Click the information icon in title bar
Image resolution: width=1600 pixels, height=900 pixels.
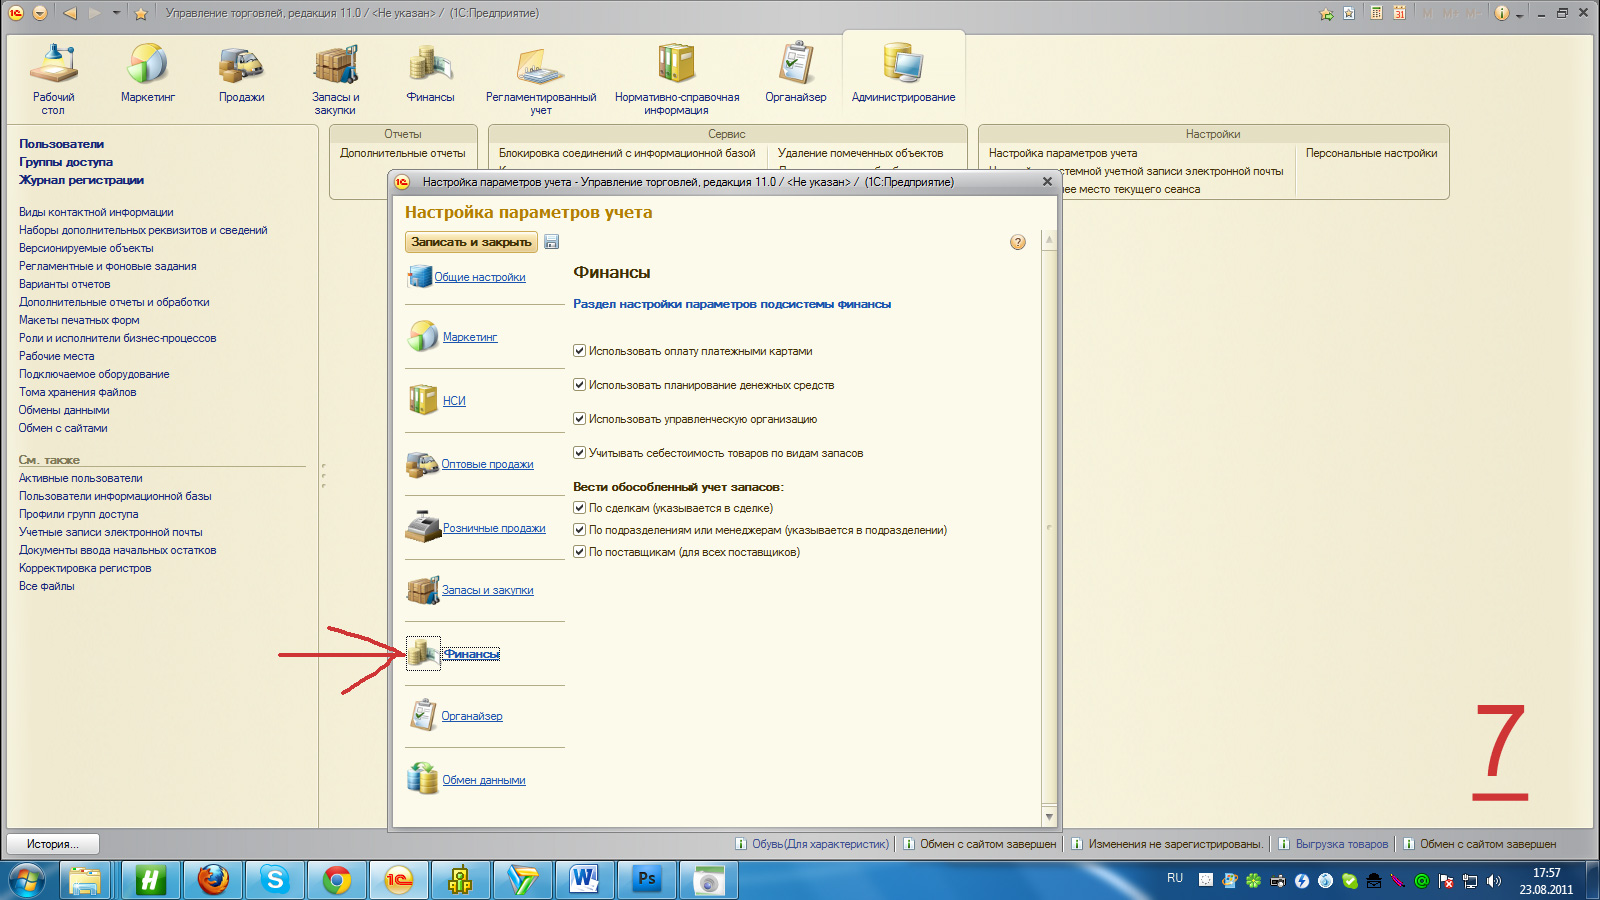pos(1502,13)
